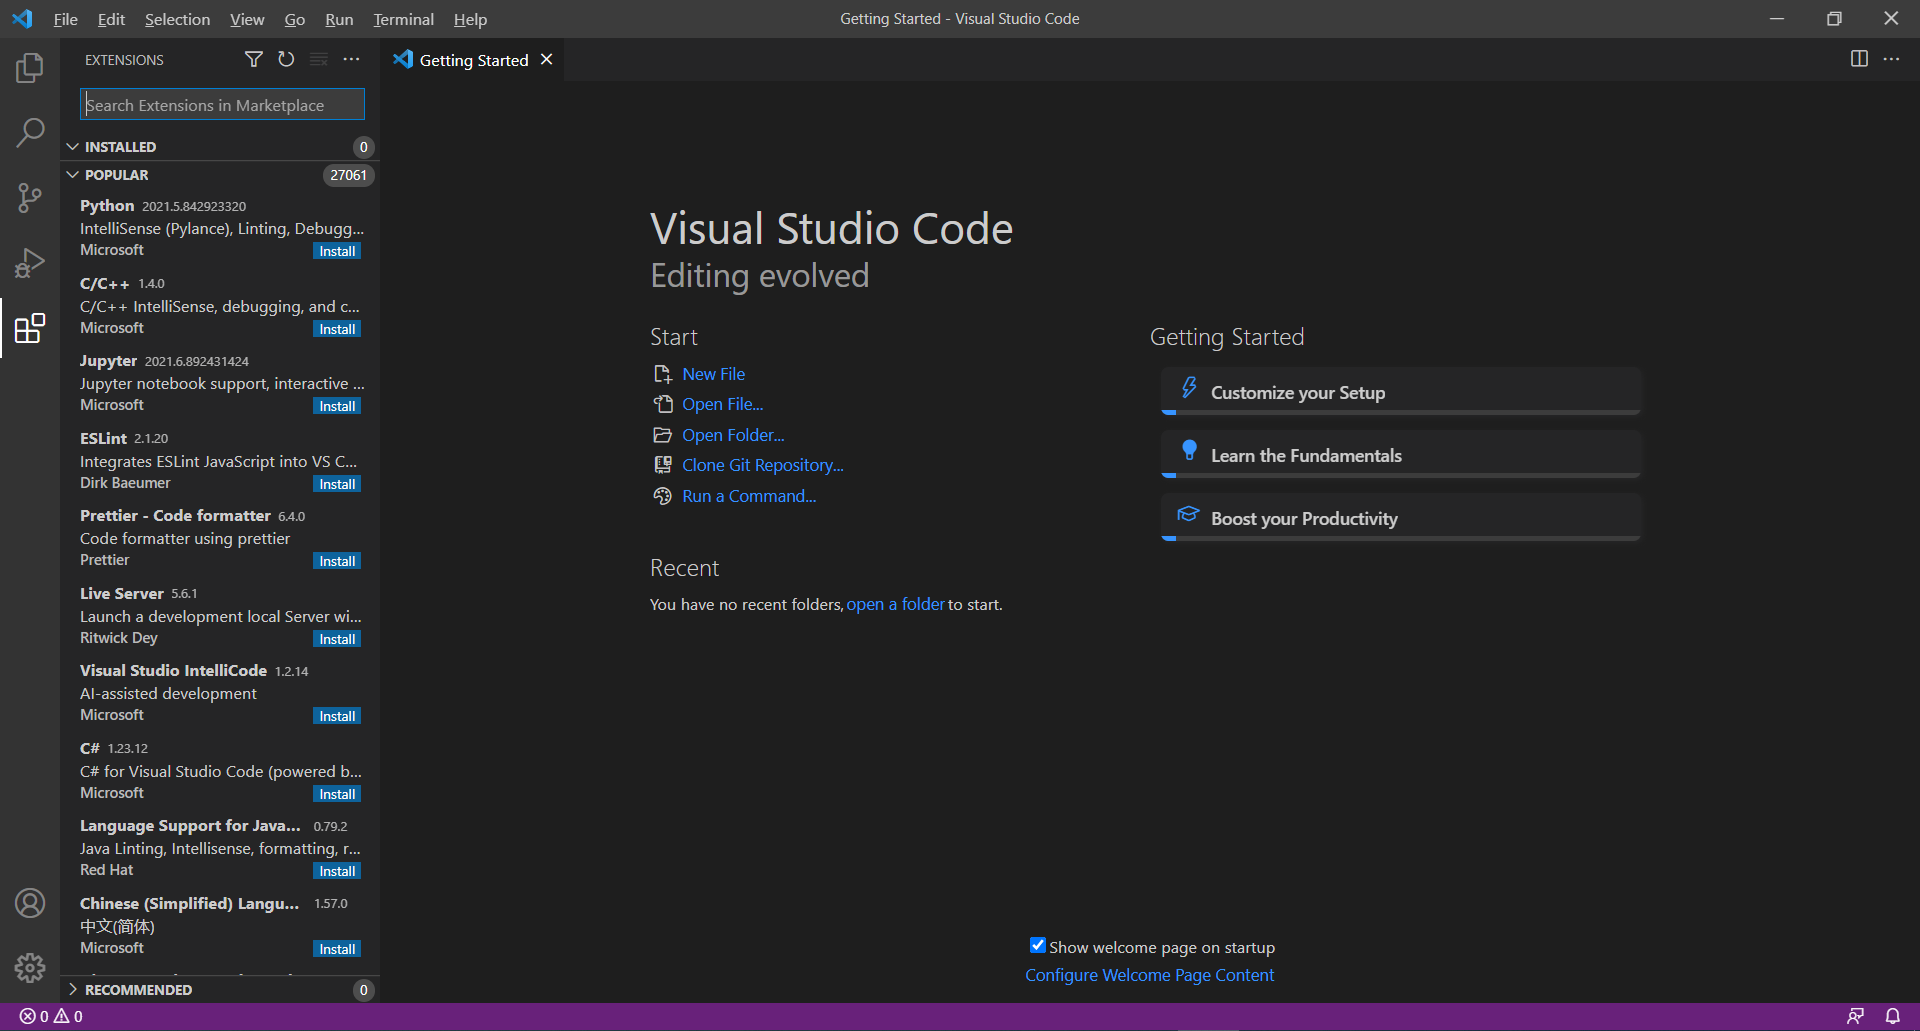1920x1031 pixels.
Task: Install the Jupyter extension
Action: point(337,406)
